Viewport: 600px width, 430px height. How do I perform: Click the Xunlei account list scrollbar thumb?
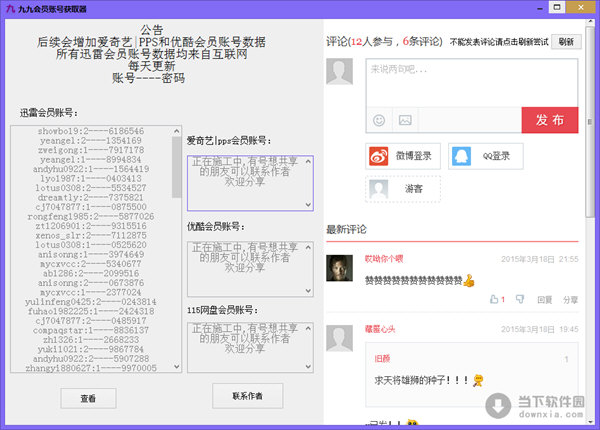pos(176,167)
